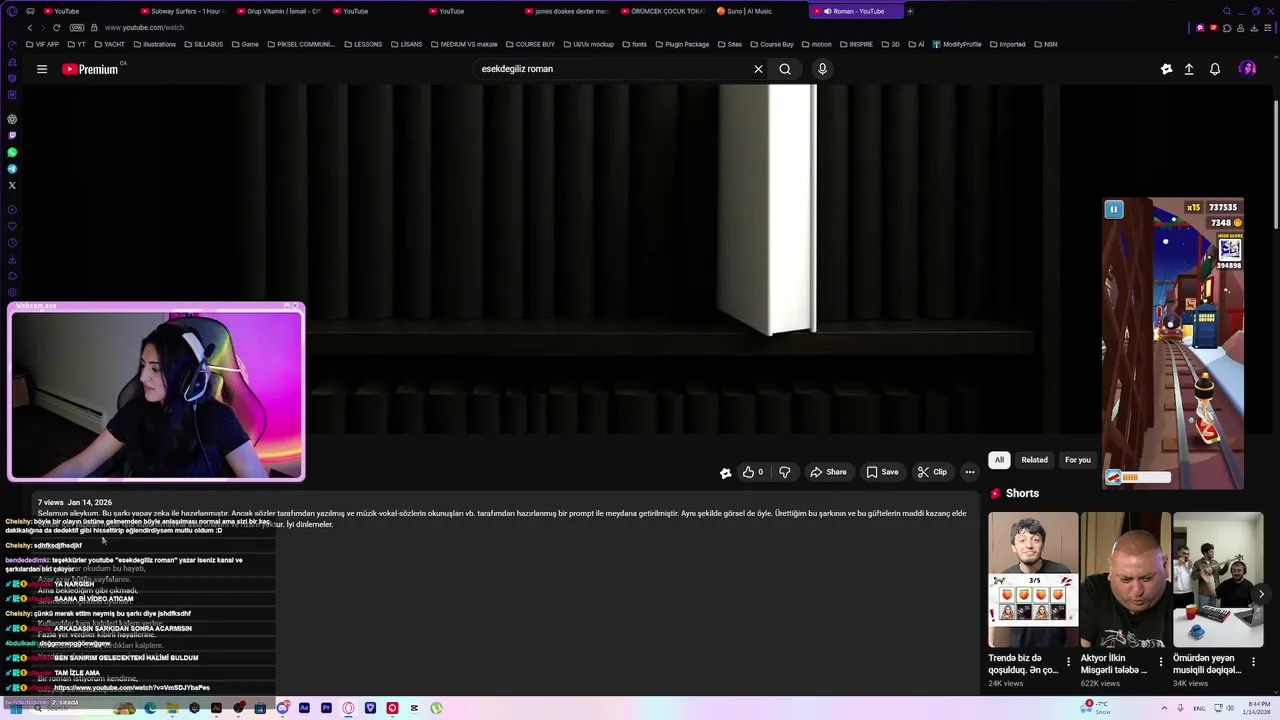Open Telegram in the Opera sidebar
This screenshot has width=1280, height=720.
[12, 169]
